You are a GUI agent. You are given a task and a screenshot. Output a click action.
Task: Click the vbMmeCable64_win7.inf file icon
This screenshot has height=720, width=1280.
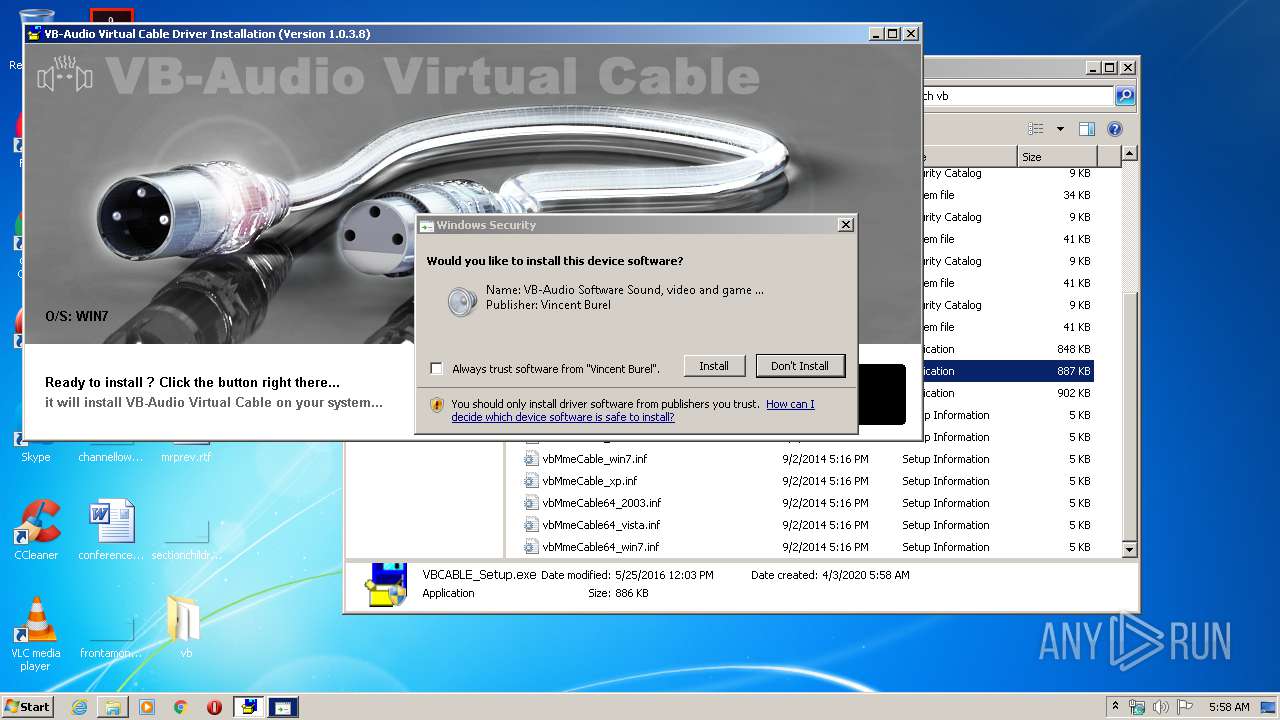coord(532,547)
